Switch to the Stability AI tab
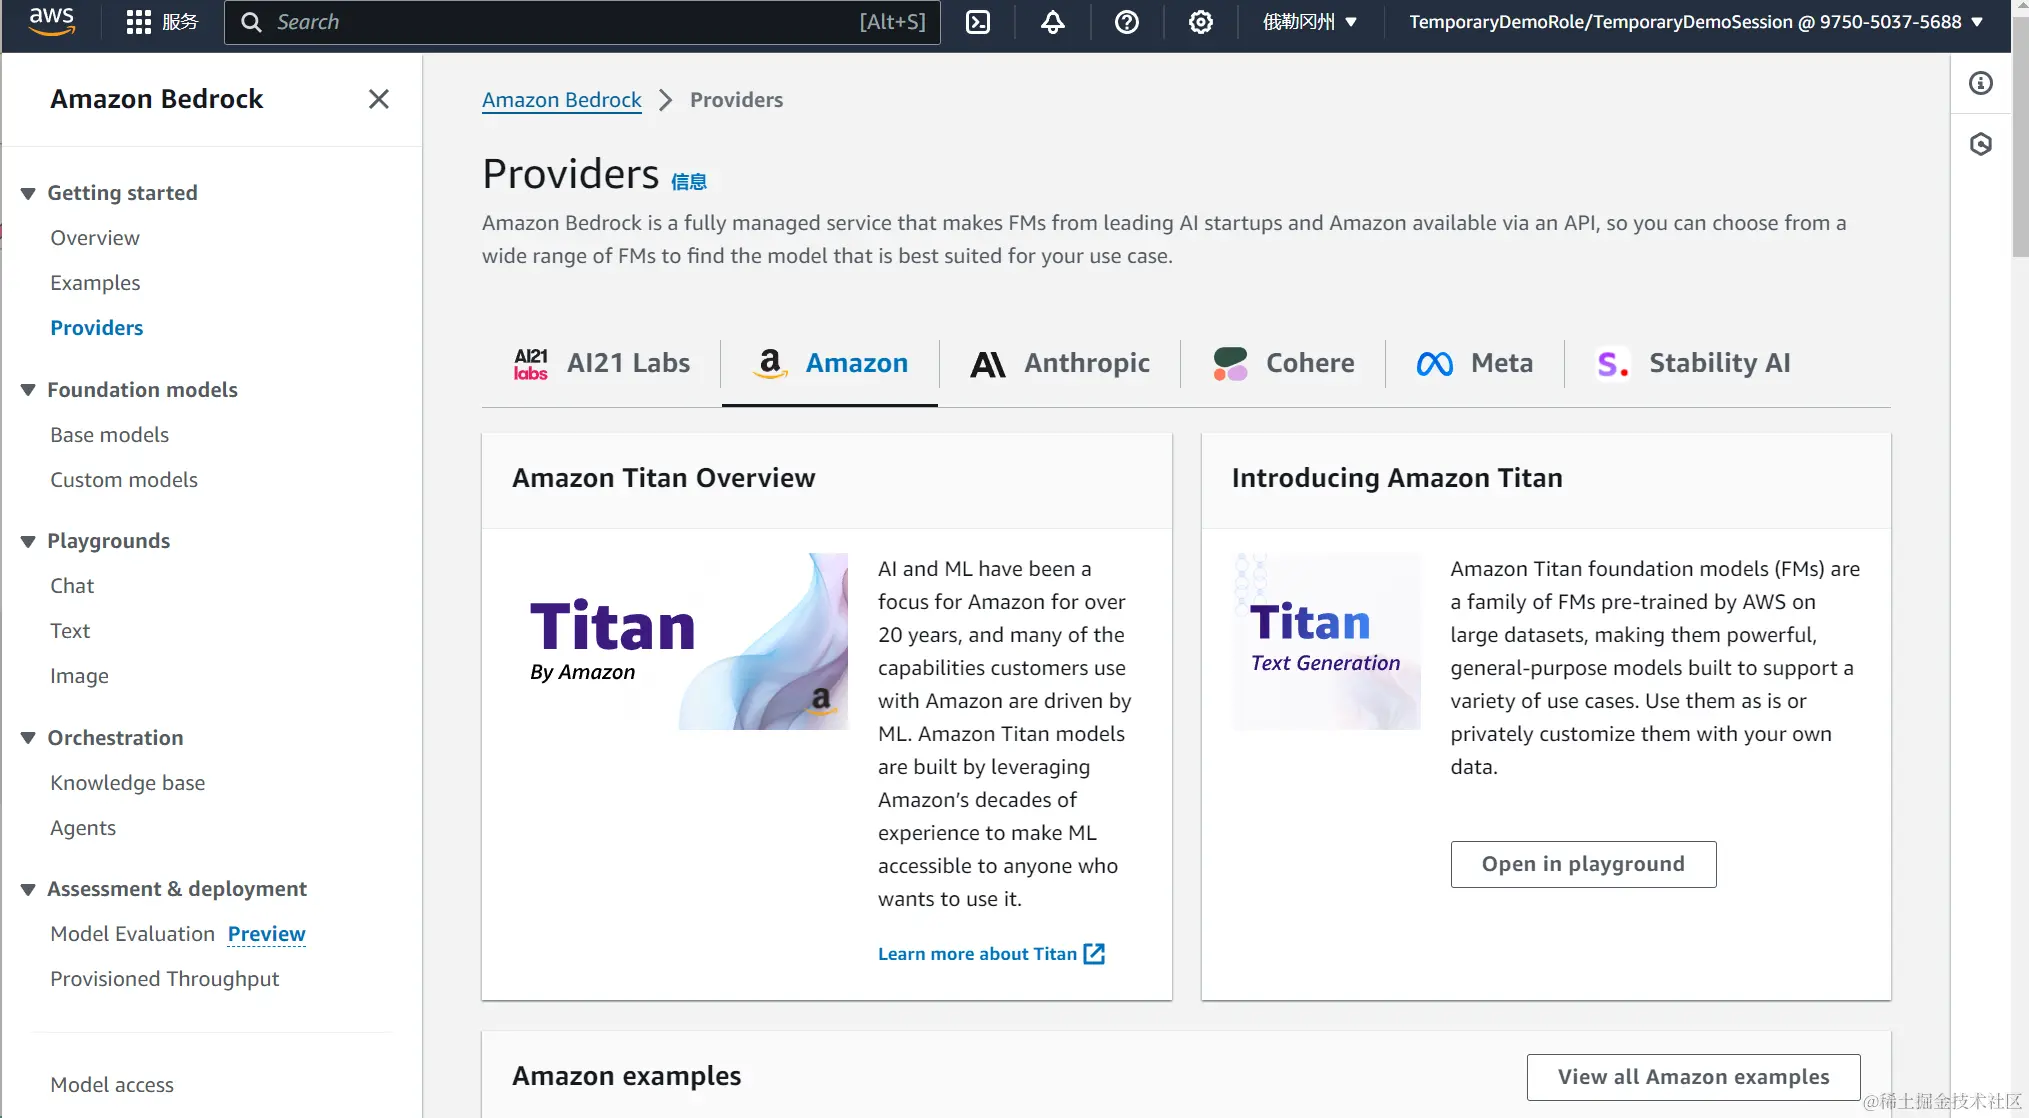The width and height of the screenshot is (2029, 1118). point(1693,363)
